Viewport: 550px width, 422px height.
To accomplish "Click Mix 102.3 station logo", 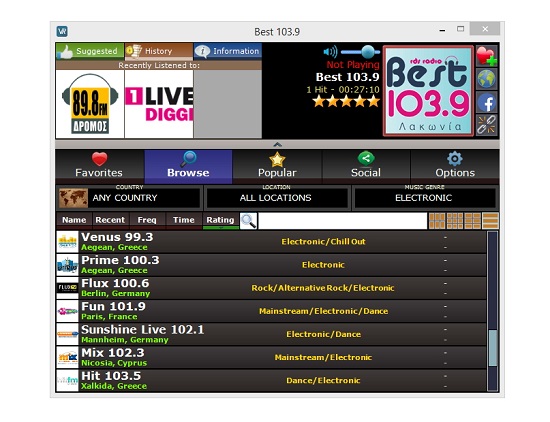I will [x=67, y=357].
